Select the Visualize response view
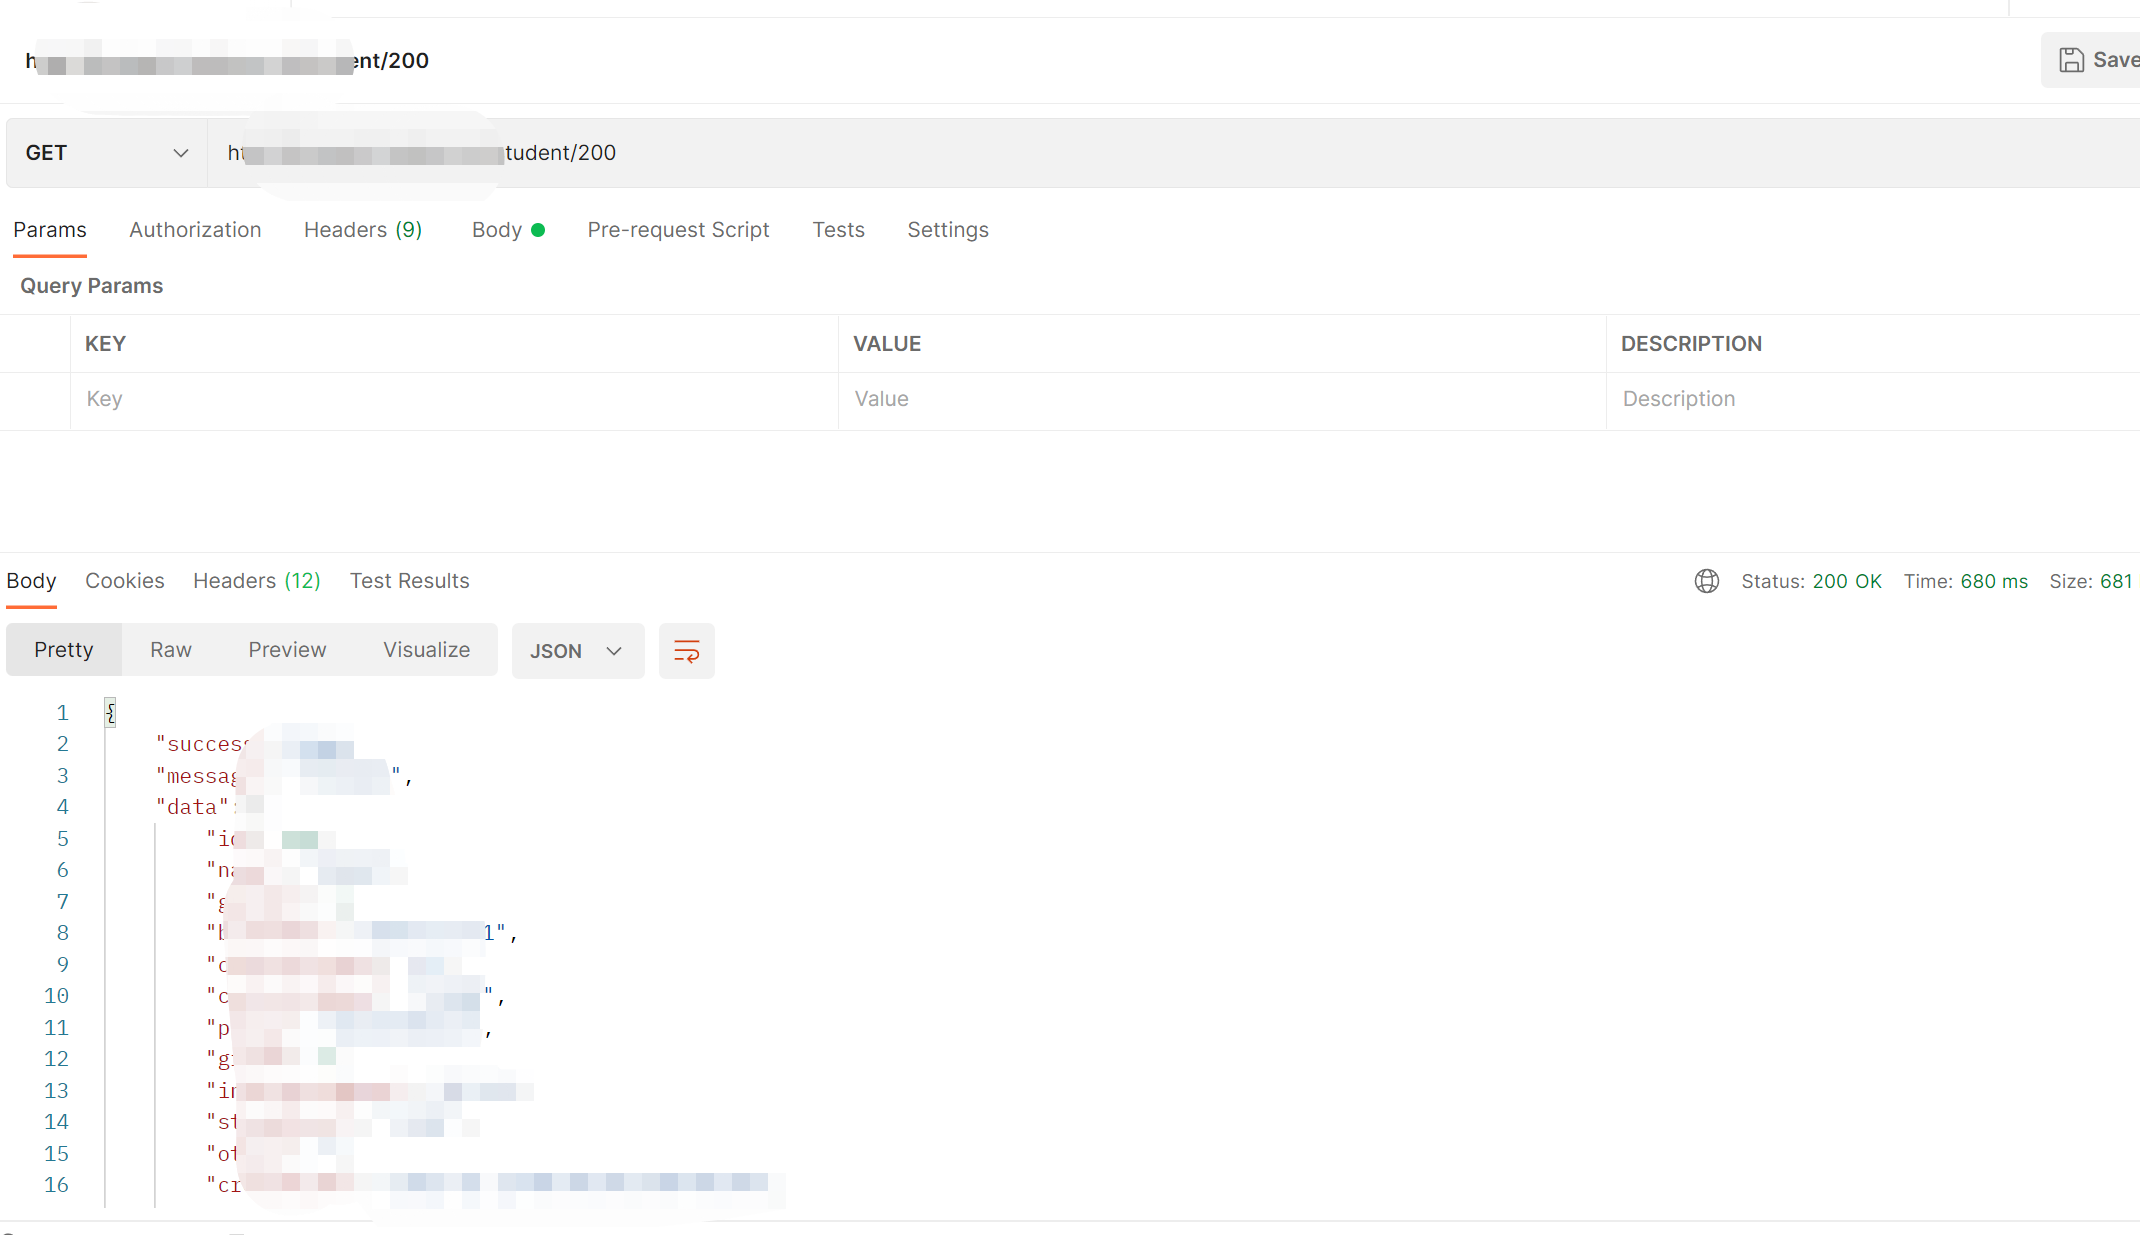The width and height of the screenshot is (2140, 1235). [426, 650]
